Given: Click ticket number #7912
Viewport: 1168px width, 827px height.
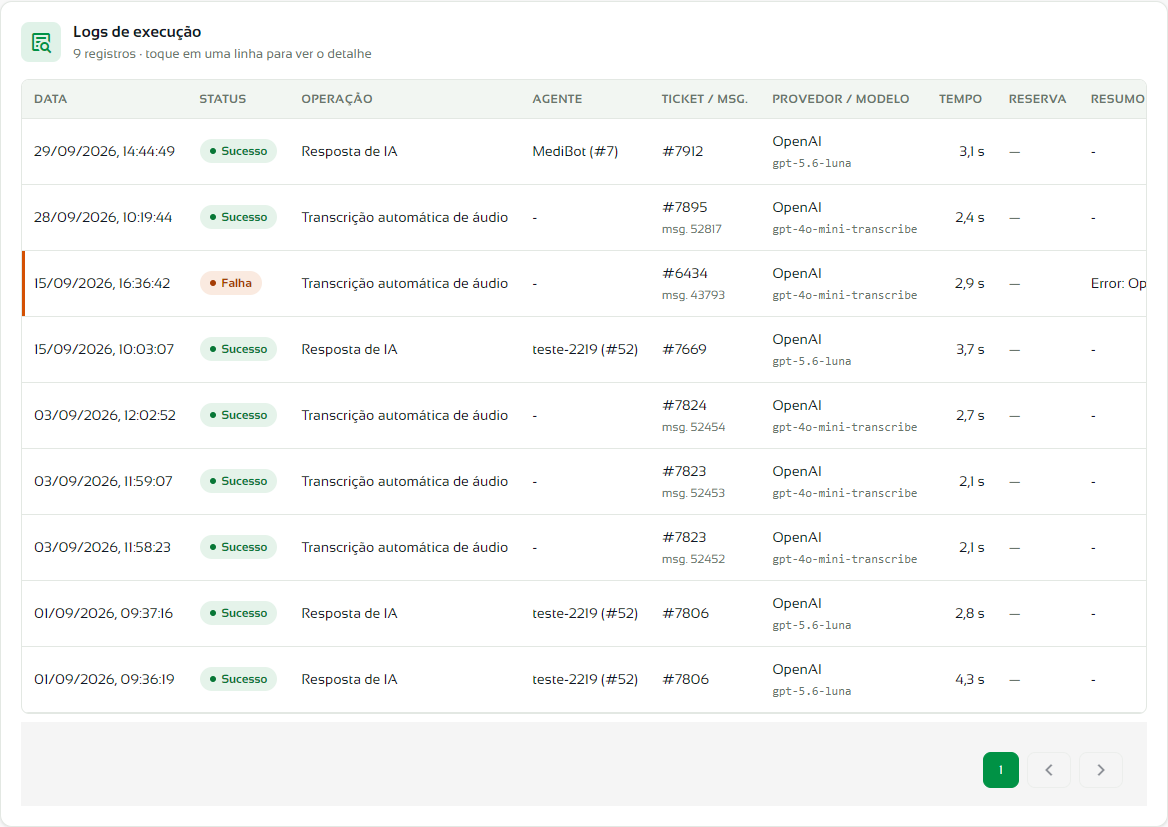Looking at the screenshot, I should [682, 151].
